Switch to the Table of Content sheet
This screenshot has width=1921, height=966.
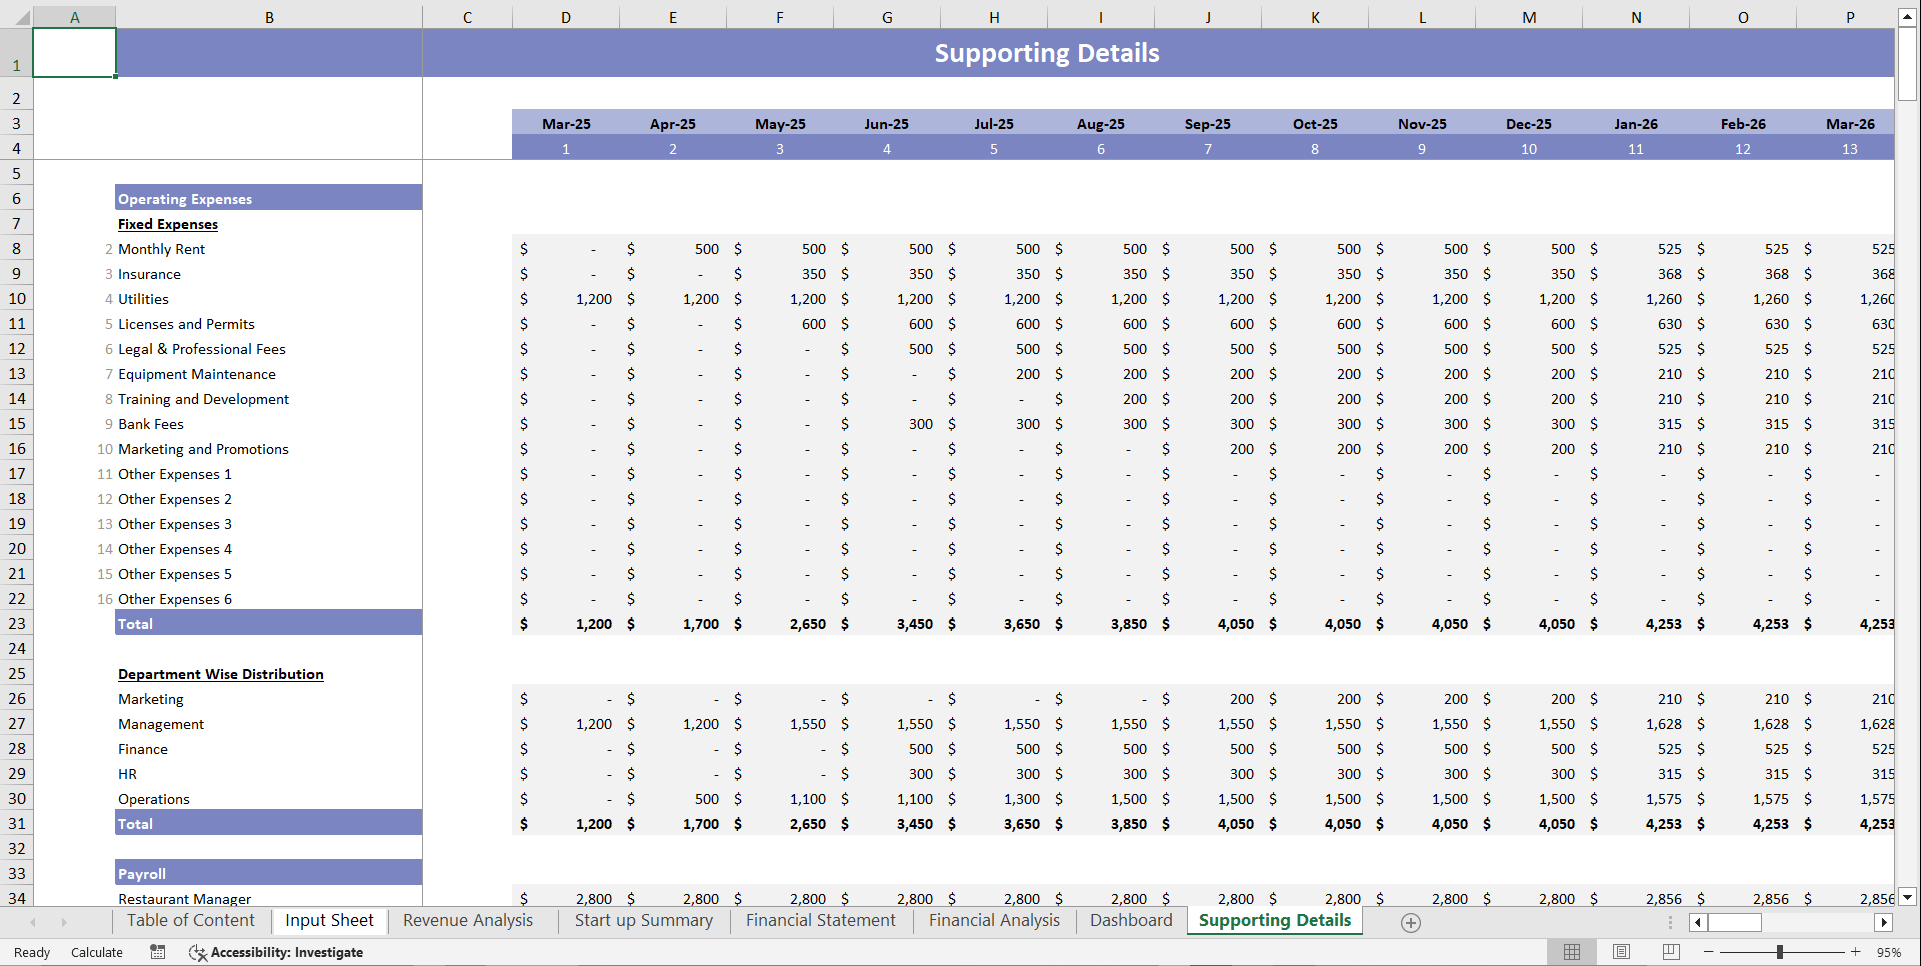coord(190,920)
